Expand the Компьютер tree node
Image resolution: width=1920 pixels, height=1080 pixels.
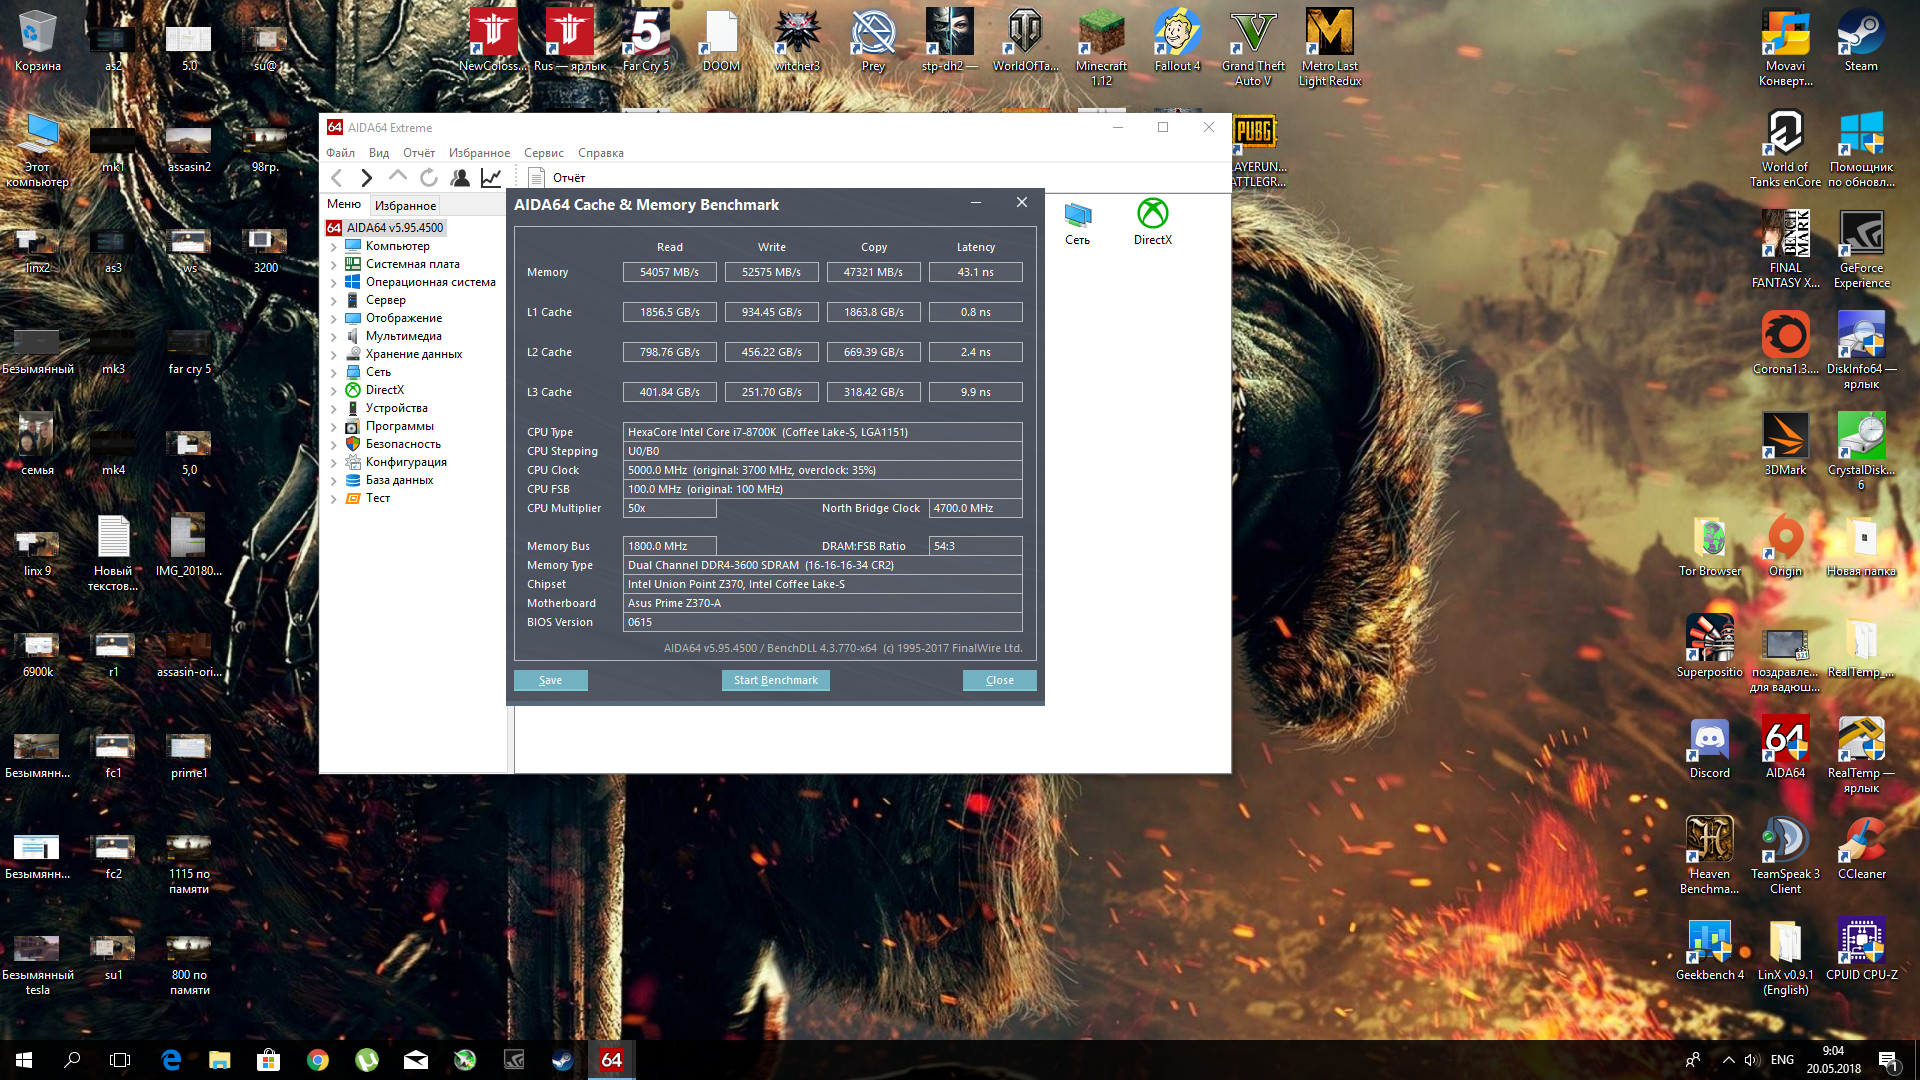click(334, 247)
